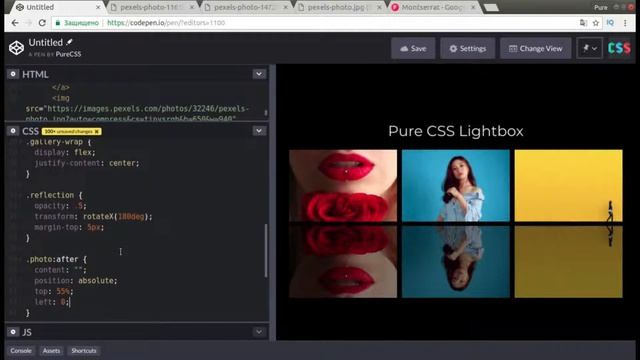
Task: Switch to the Montserrat Google Fonts tab
Action: click(433, 7)
